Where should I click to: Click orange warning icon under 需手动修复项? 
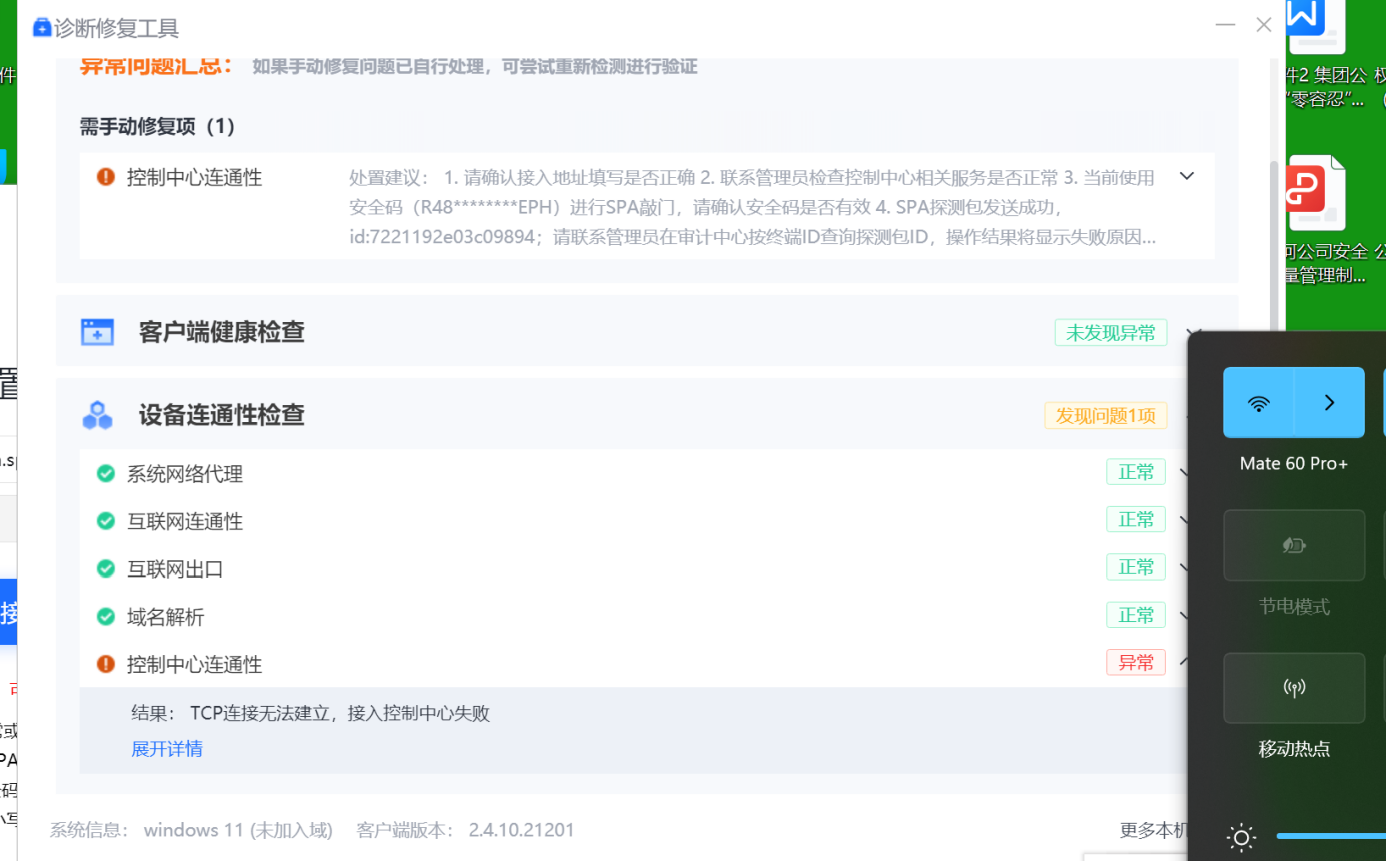click(x=105, y=177)
